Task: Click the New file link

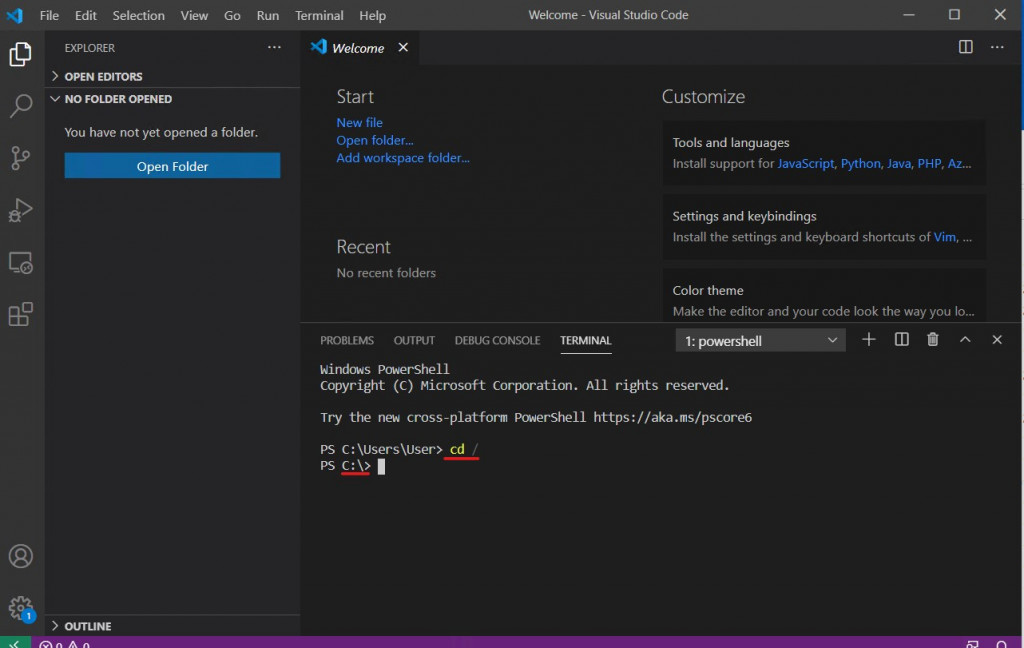Action: [359, 122]
